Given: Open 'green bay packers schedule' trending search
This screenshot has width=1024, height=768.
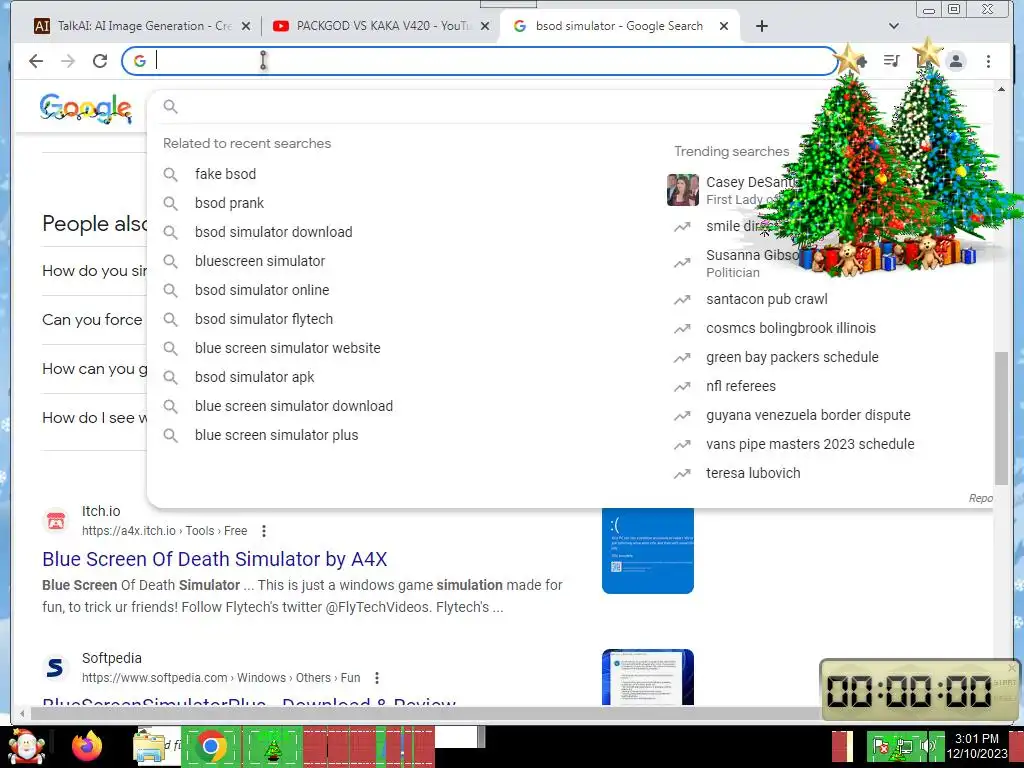Looking at the screenshot, I should coord(792,357).
